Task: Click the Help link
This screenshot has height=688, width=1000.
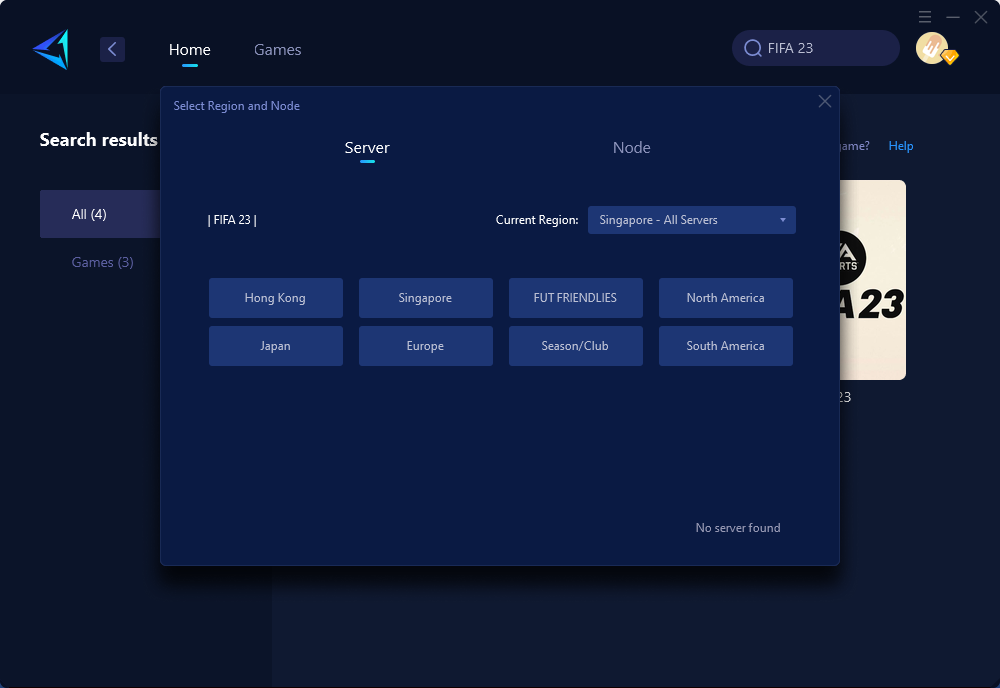Action: click(x=901, y=146)
